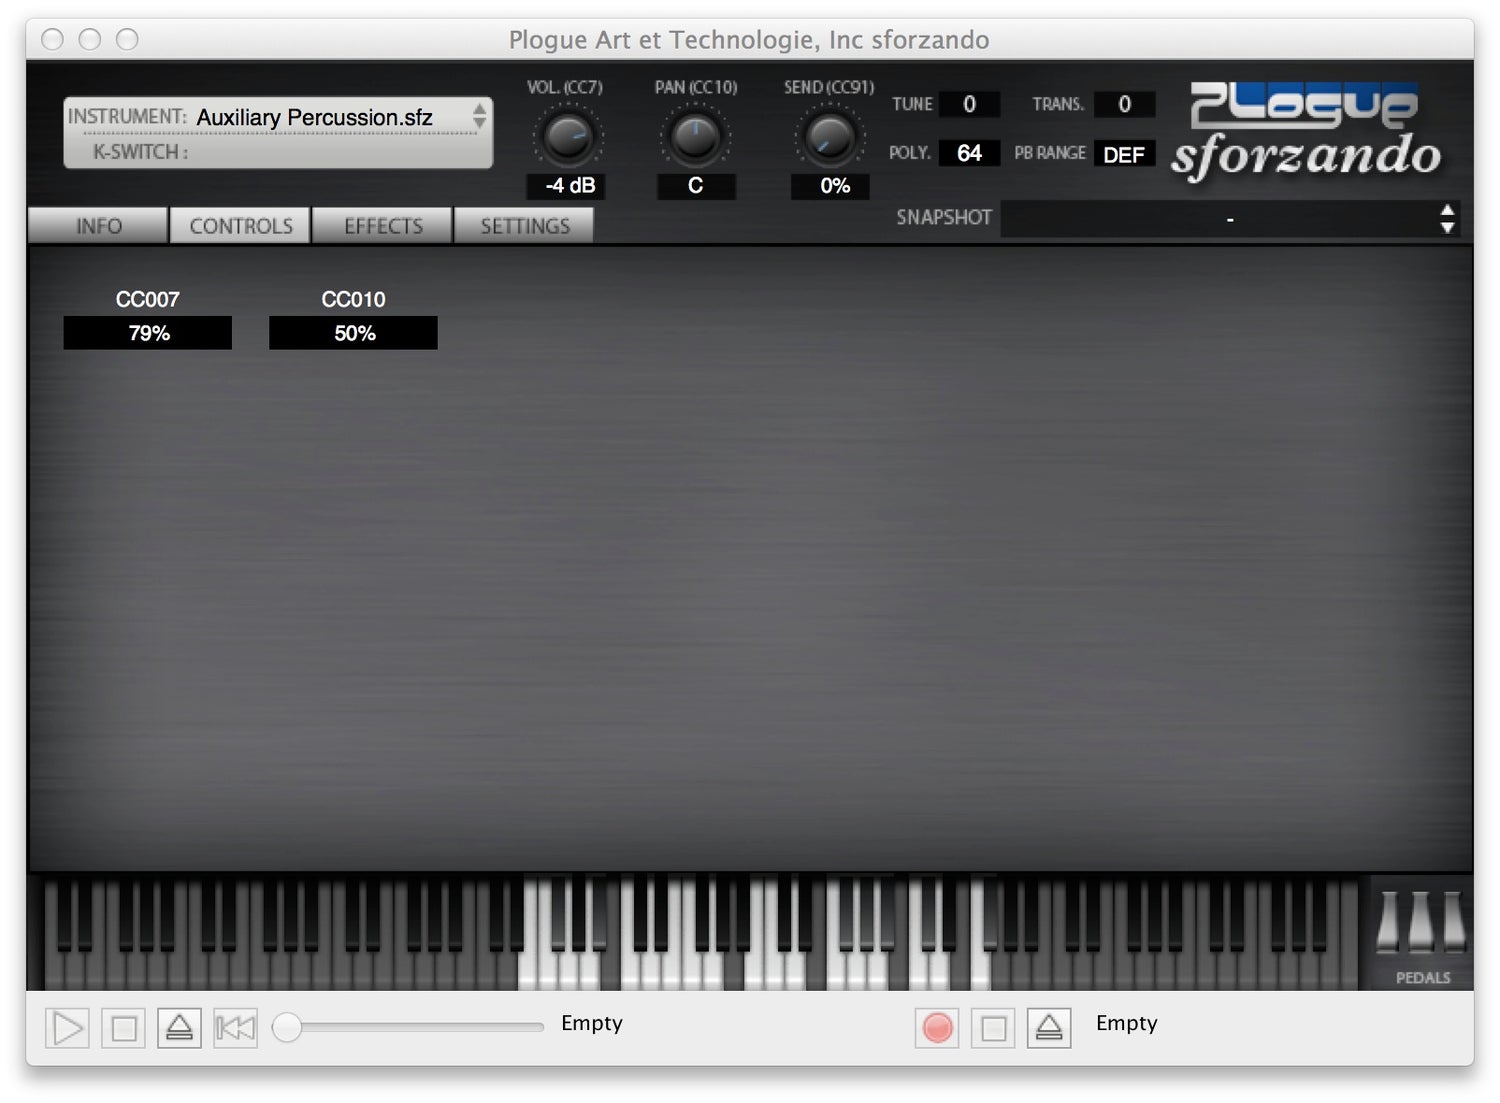The height and width of the screenshot is (1103, 1500).
Task: Click the DEF pitch bend range value
Action: coord(1124,153)
